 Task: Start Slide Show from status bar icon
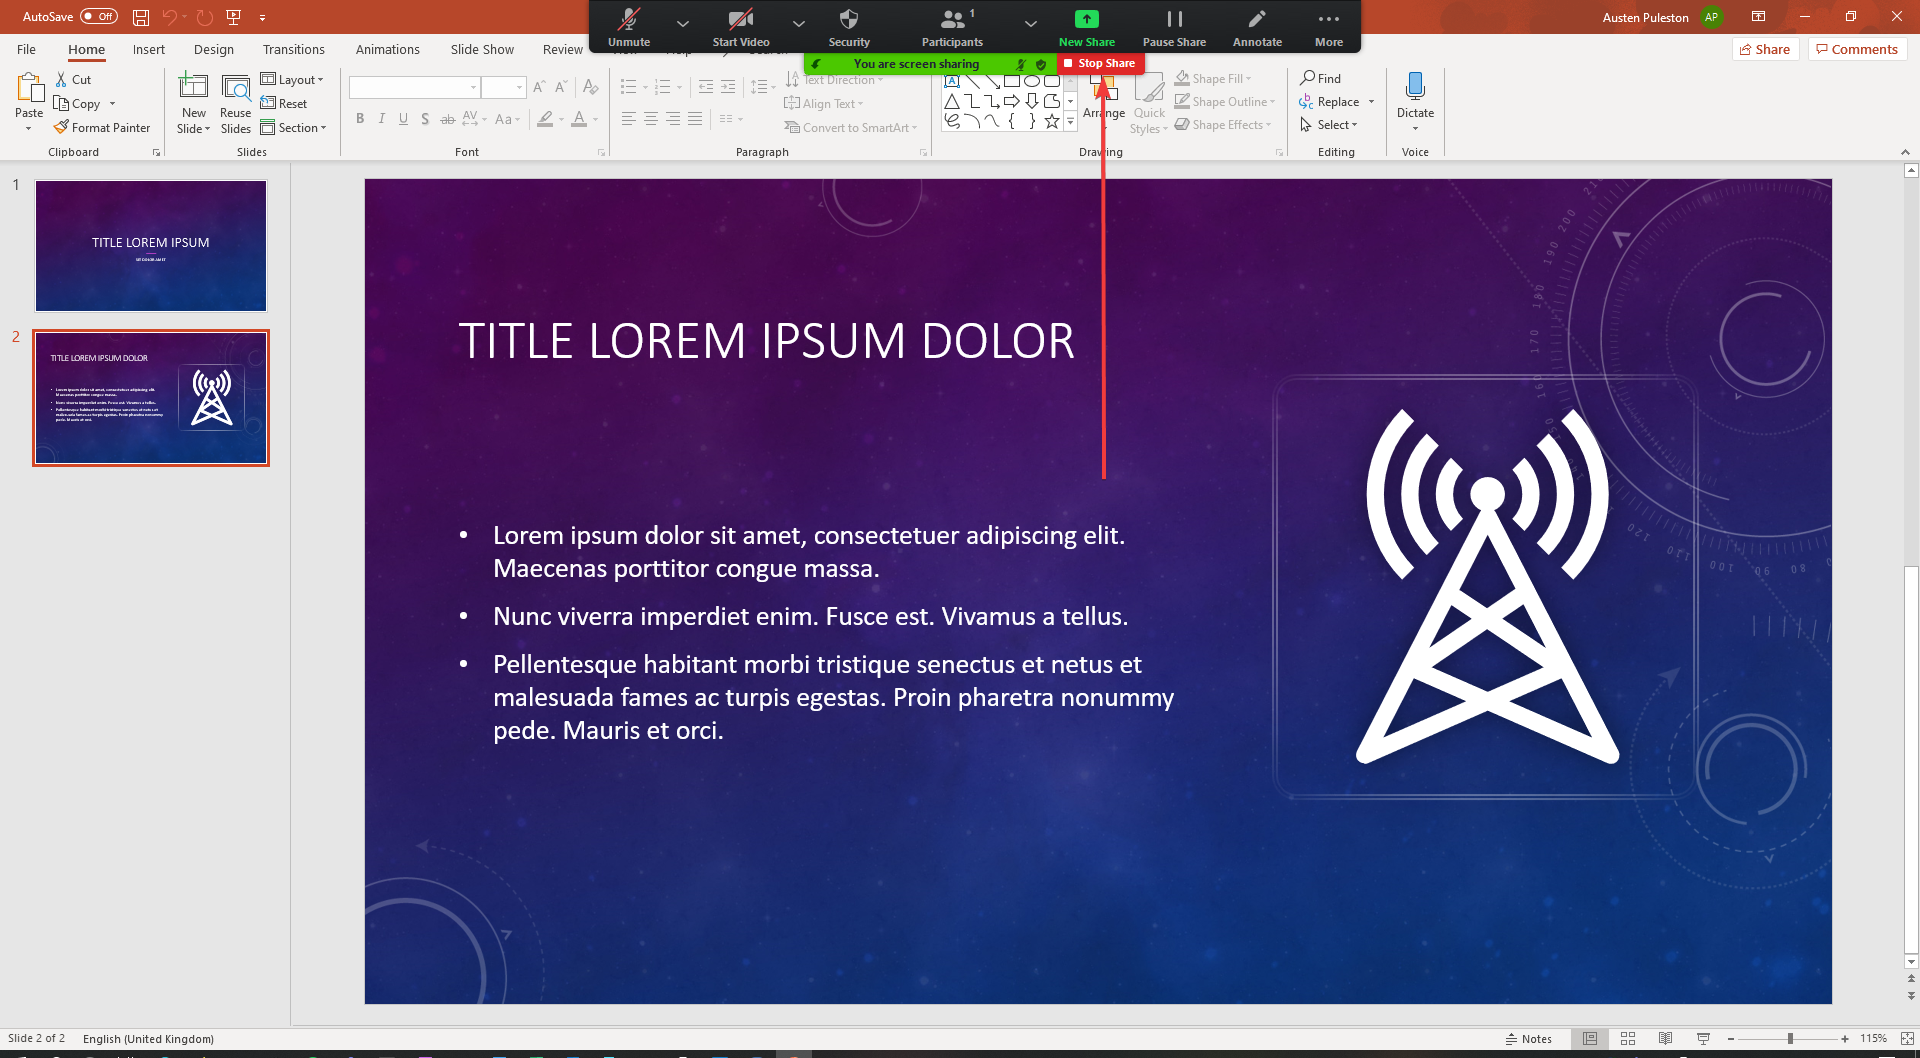[1703, 1039]
